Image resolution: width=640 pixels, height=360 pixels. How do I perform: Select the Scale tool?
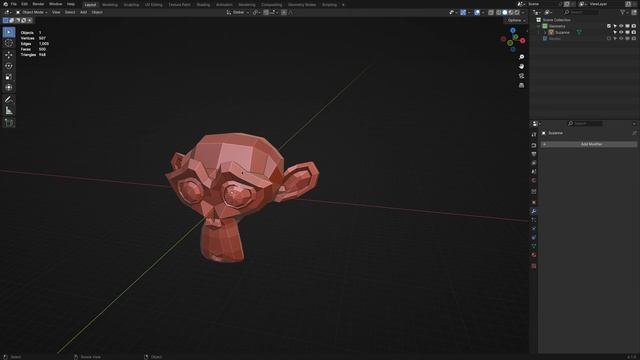click(9, 77)
